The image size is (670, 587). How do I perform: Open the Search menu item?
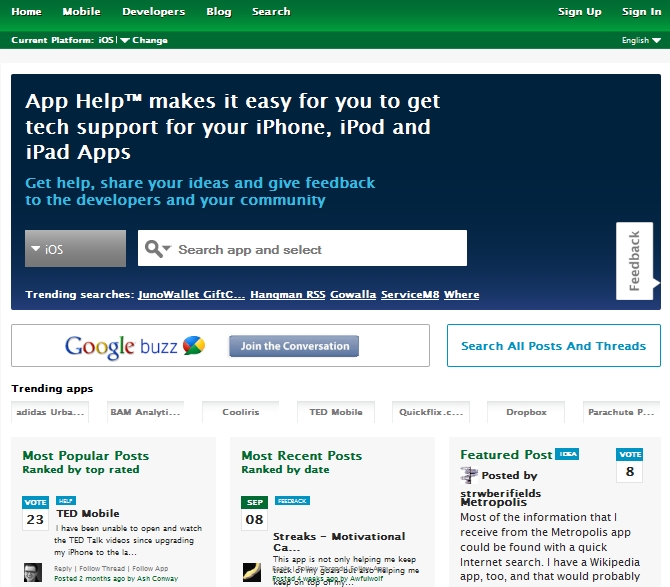click(x=271, y=12)
